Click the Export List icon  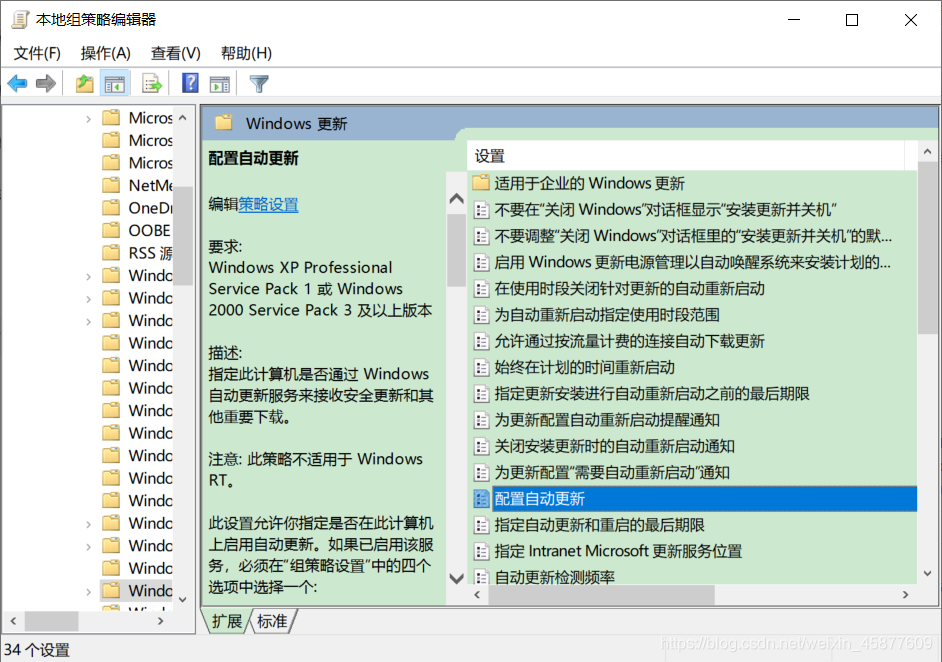pyautogui.click(x=152, y=83)
